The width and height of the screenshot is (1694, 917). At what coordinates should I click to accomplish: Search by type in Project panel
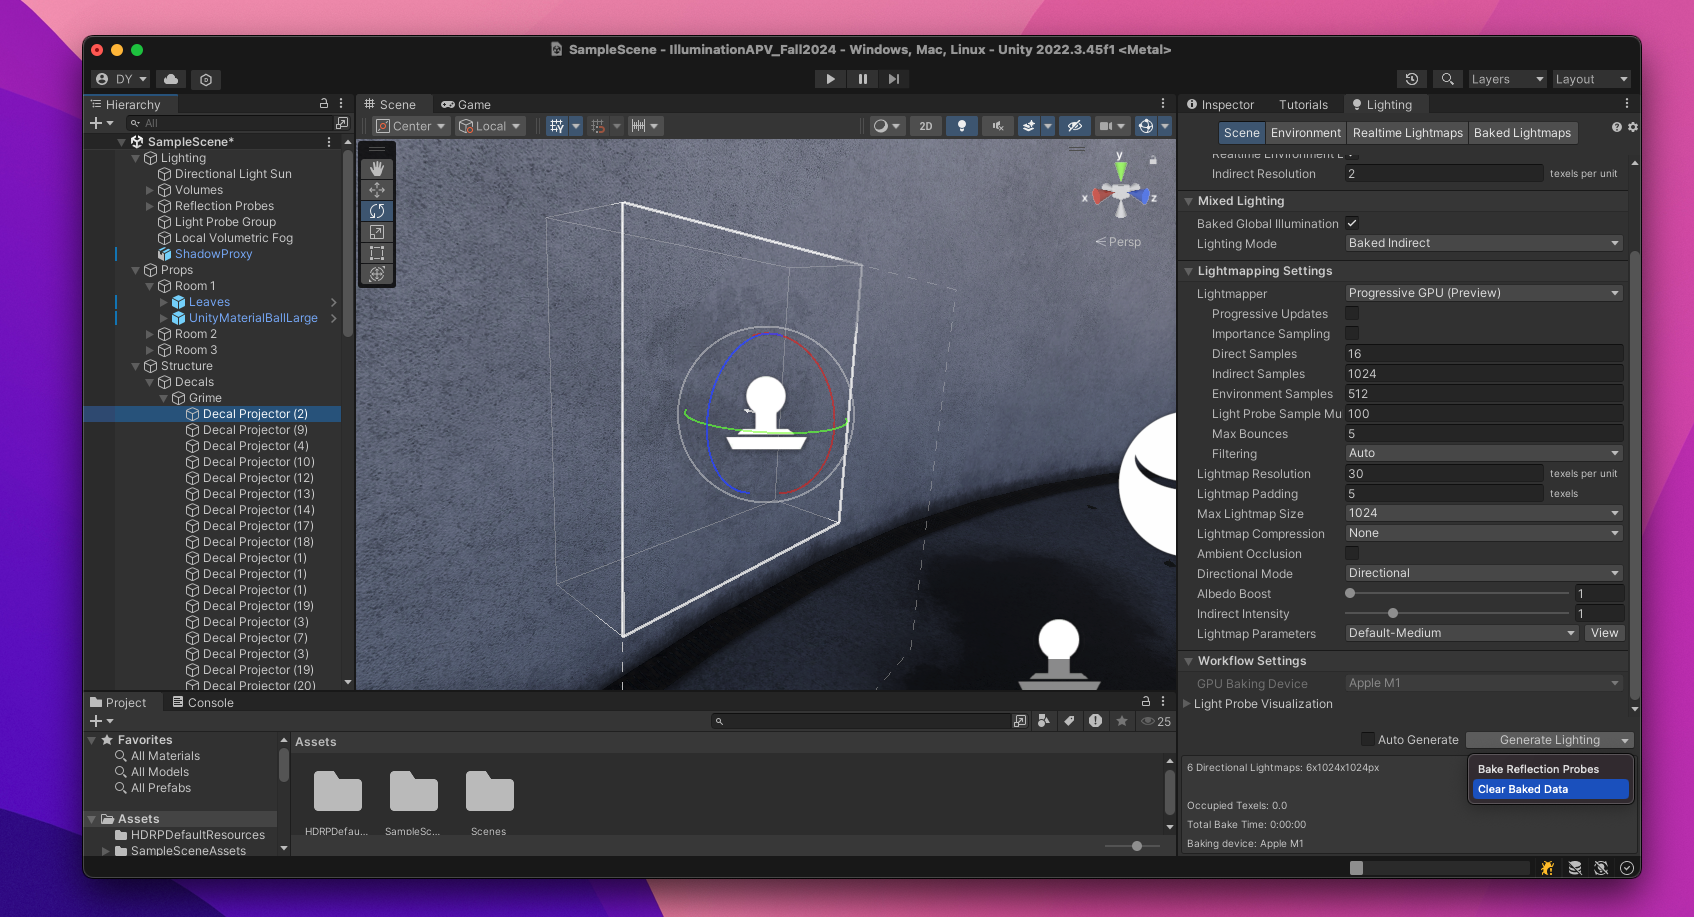1044,721
